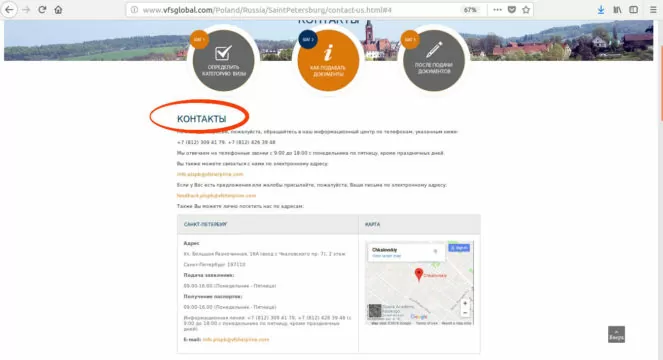Image resolution: width=663 pixels, height=360 pixels.
Task: Save page to Pocket icon
Action: [512, 10]
